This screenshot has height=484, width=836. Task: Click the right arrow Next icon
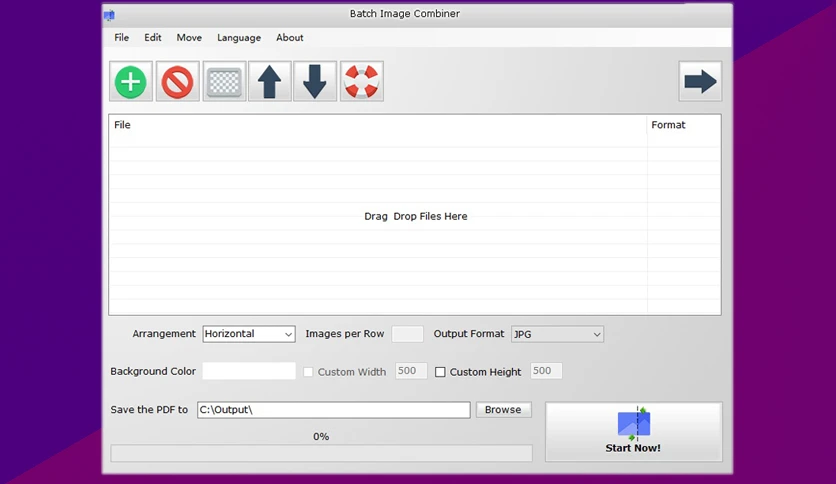[700, 82]
